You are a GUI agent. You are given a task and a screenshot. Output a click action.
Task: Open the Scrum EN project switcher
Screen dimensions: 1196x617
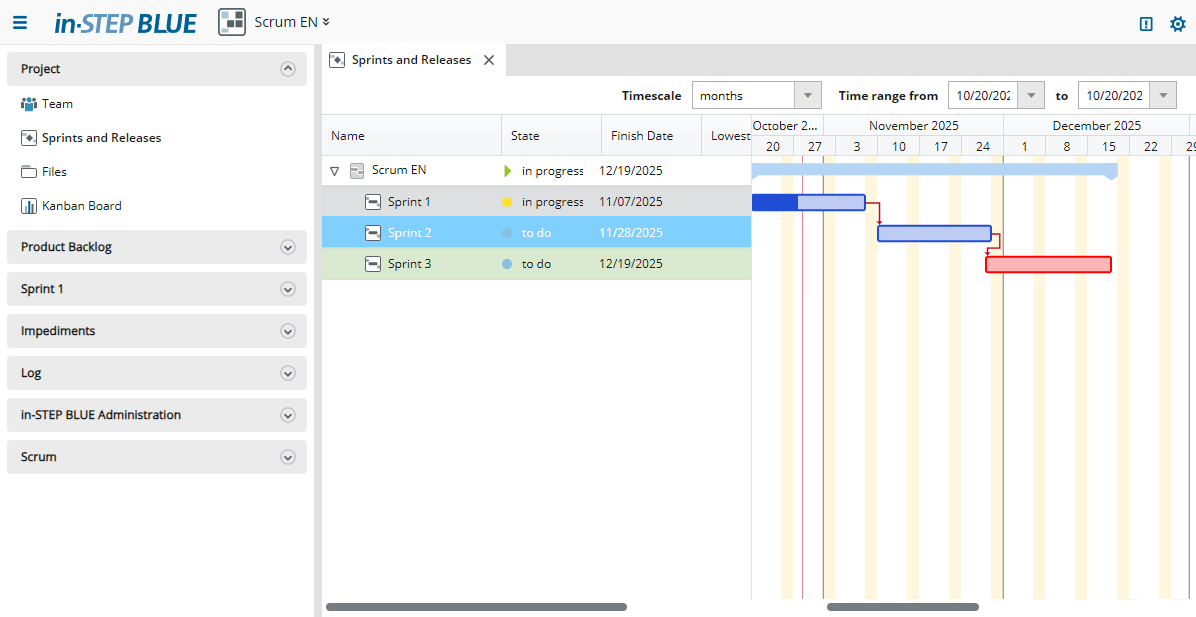click(292, 22)
